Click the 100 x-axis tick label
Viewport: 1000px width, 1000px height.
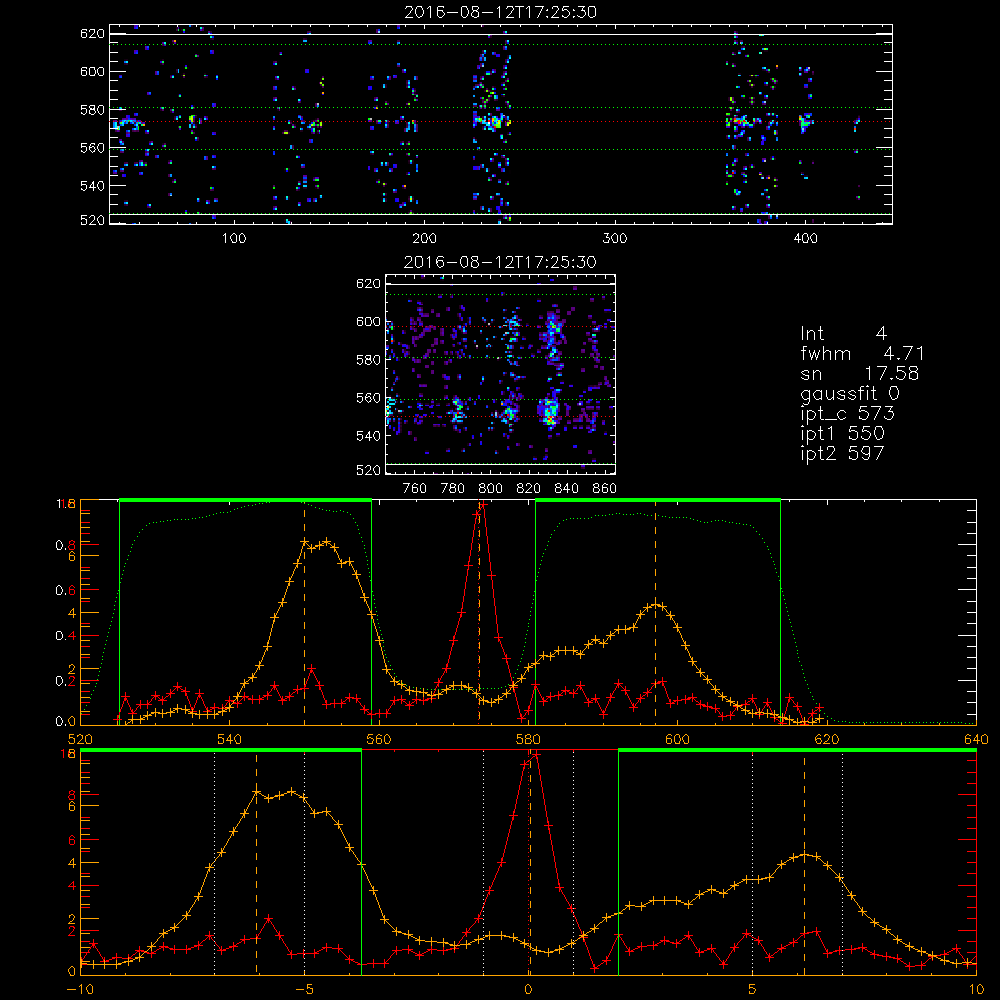click(x=234, y=239)
